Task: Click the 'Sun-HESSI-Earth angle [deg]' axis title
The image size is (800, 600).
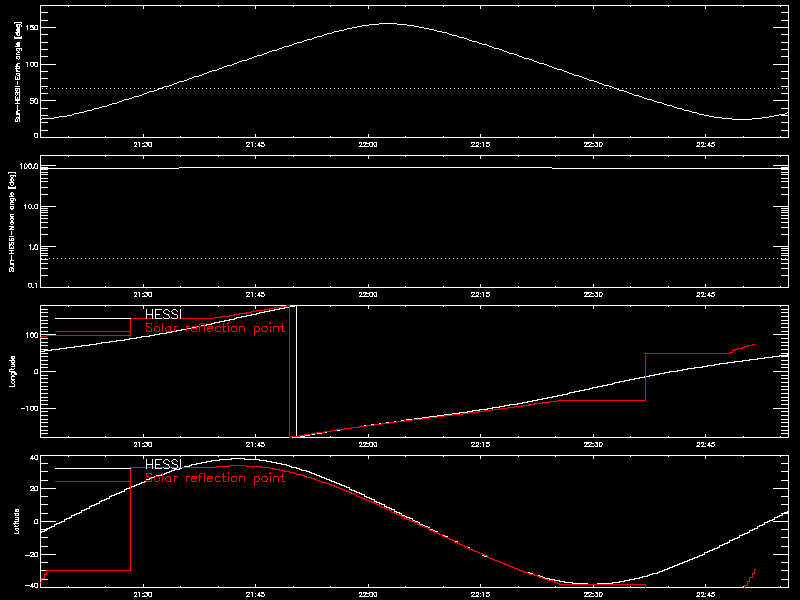Action: click(18, 71)
